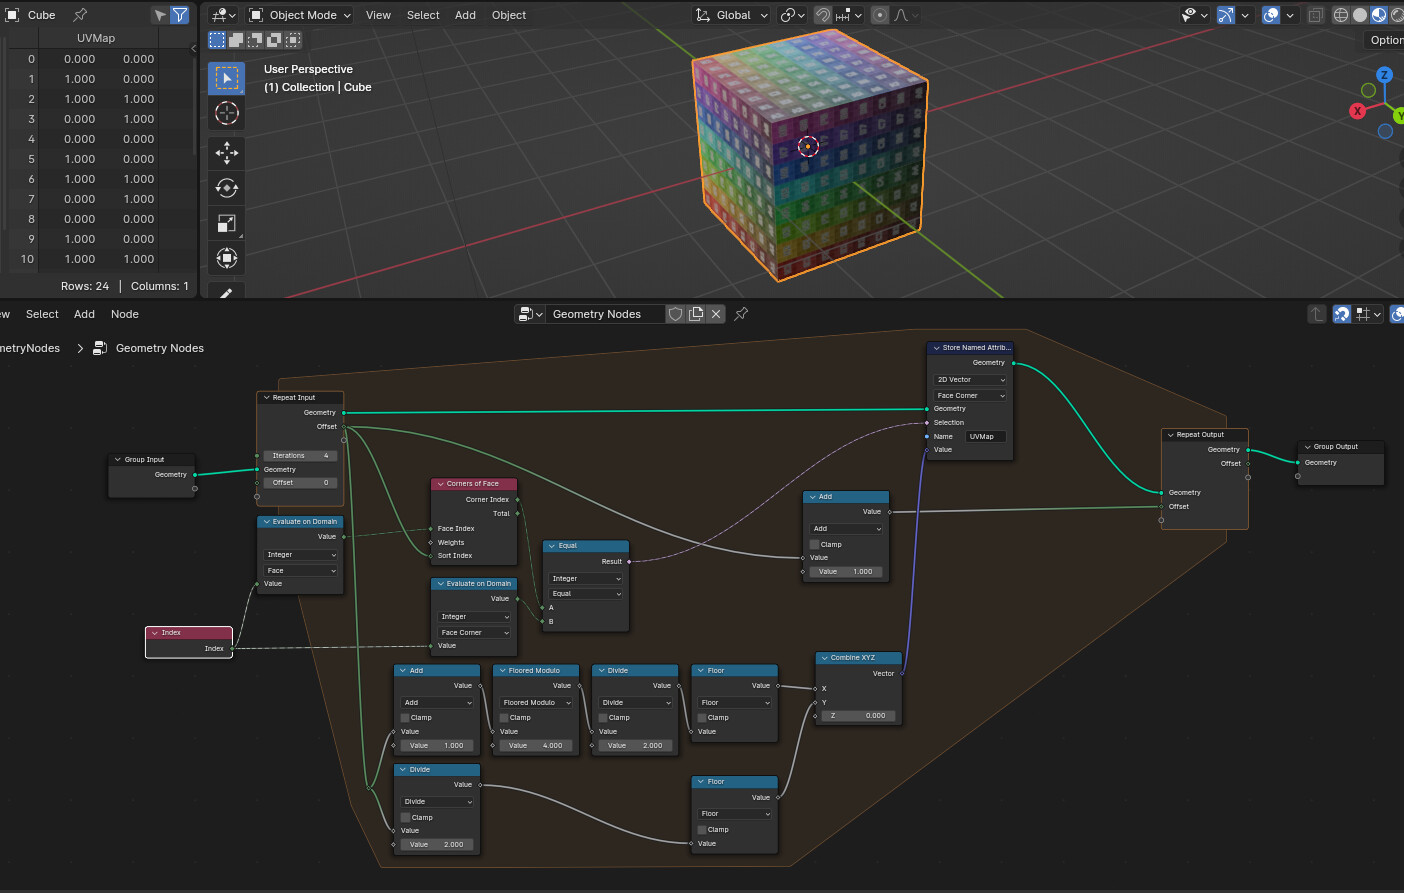Select the Select Box tool in viewport toolbar
The image size is (1404, 893).
[x=227, y=78]
